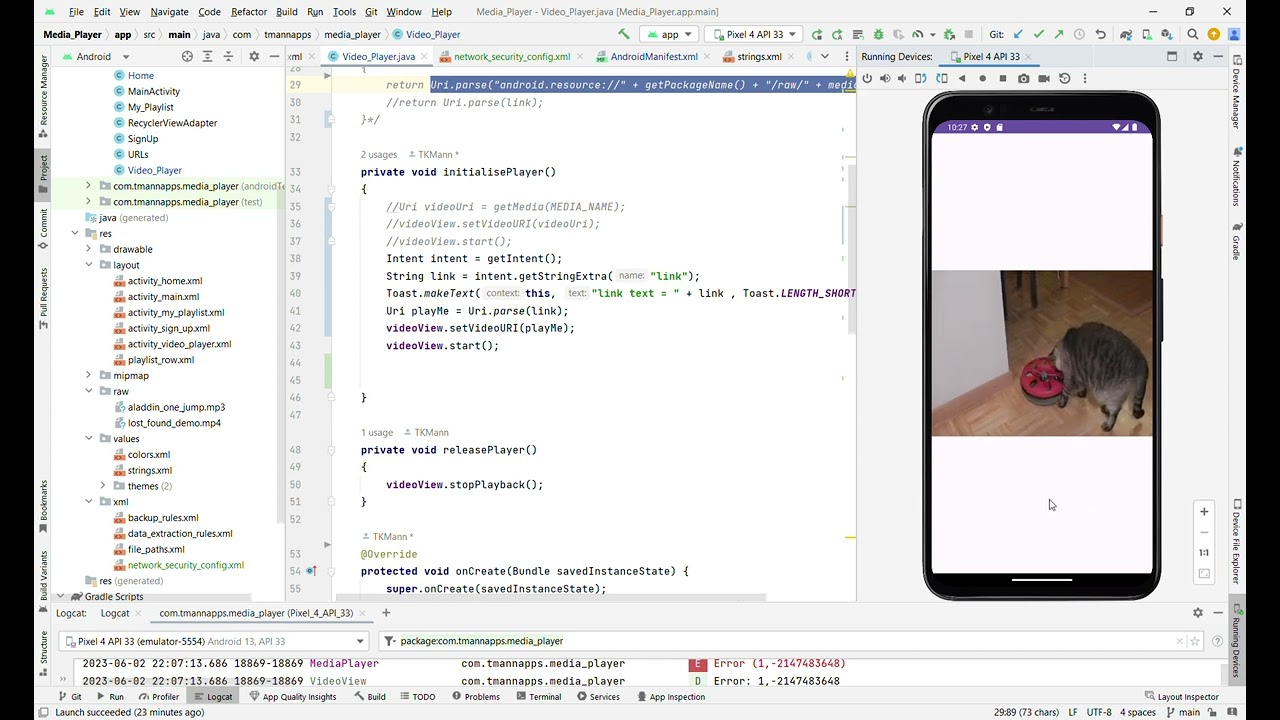Toggle the Build Variants tool window
The image size is (1280, 720).
pos(43,581)
